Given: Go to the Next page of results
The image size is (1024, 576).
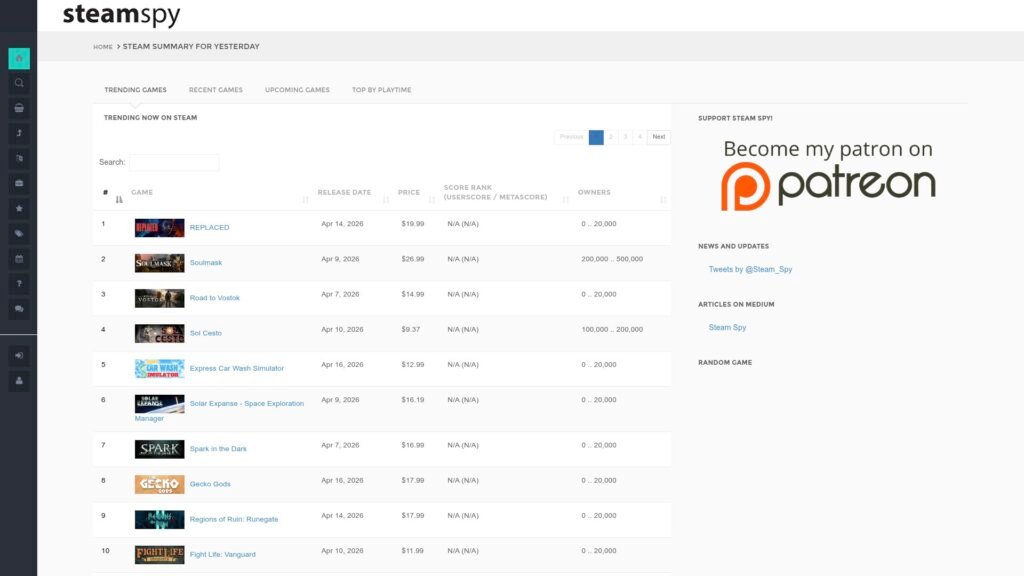Looking at the screenshot, I should [658, 137].
